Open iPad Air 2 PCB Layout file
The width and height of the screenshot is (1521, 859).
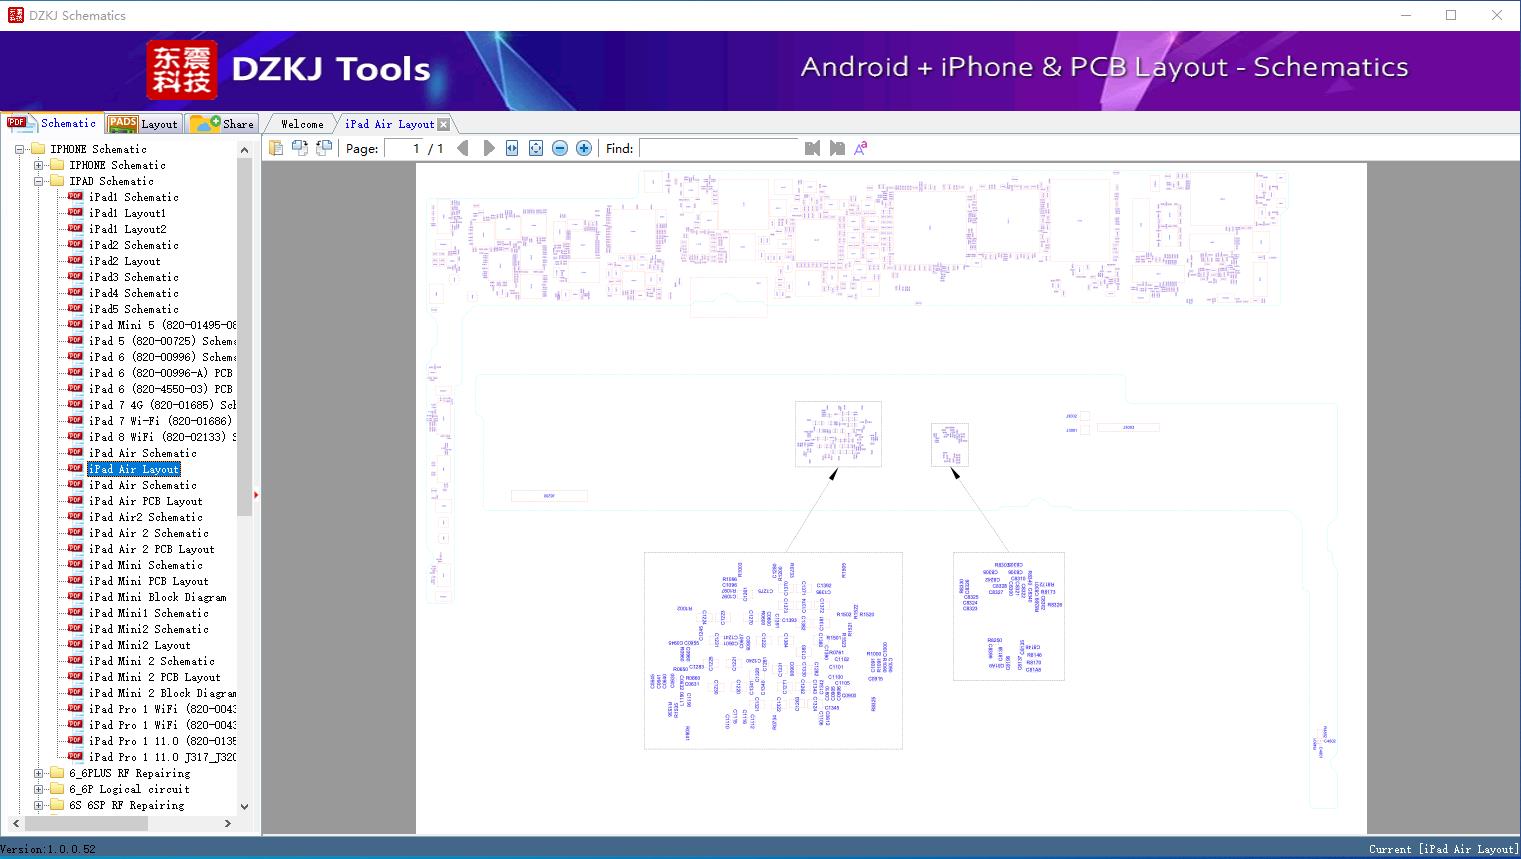151,550
